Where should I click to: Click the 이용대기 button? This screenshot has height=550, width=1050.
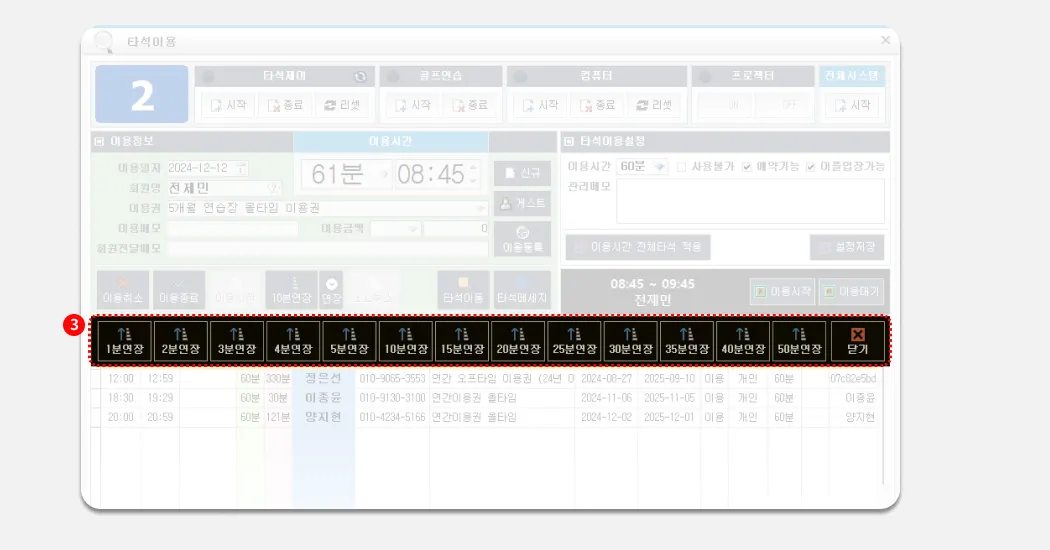tap(851, 291)
